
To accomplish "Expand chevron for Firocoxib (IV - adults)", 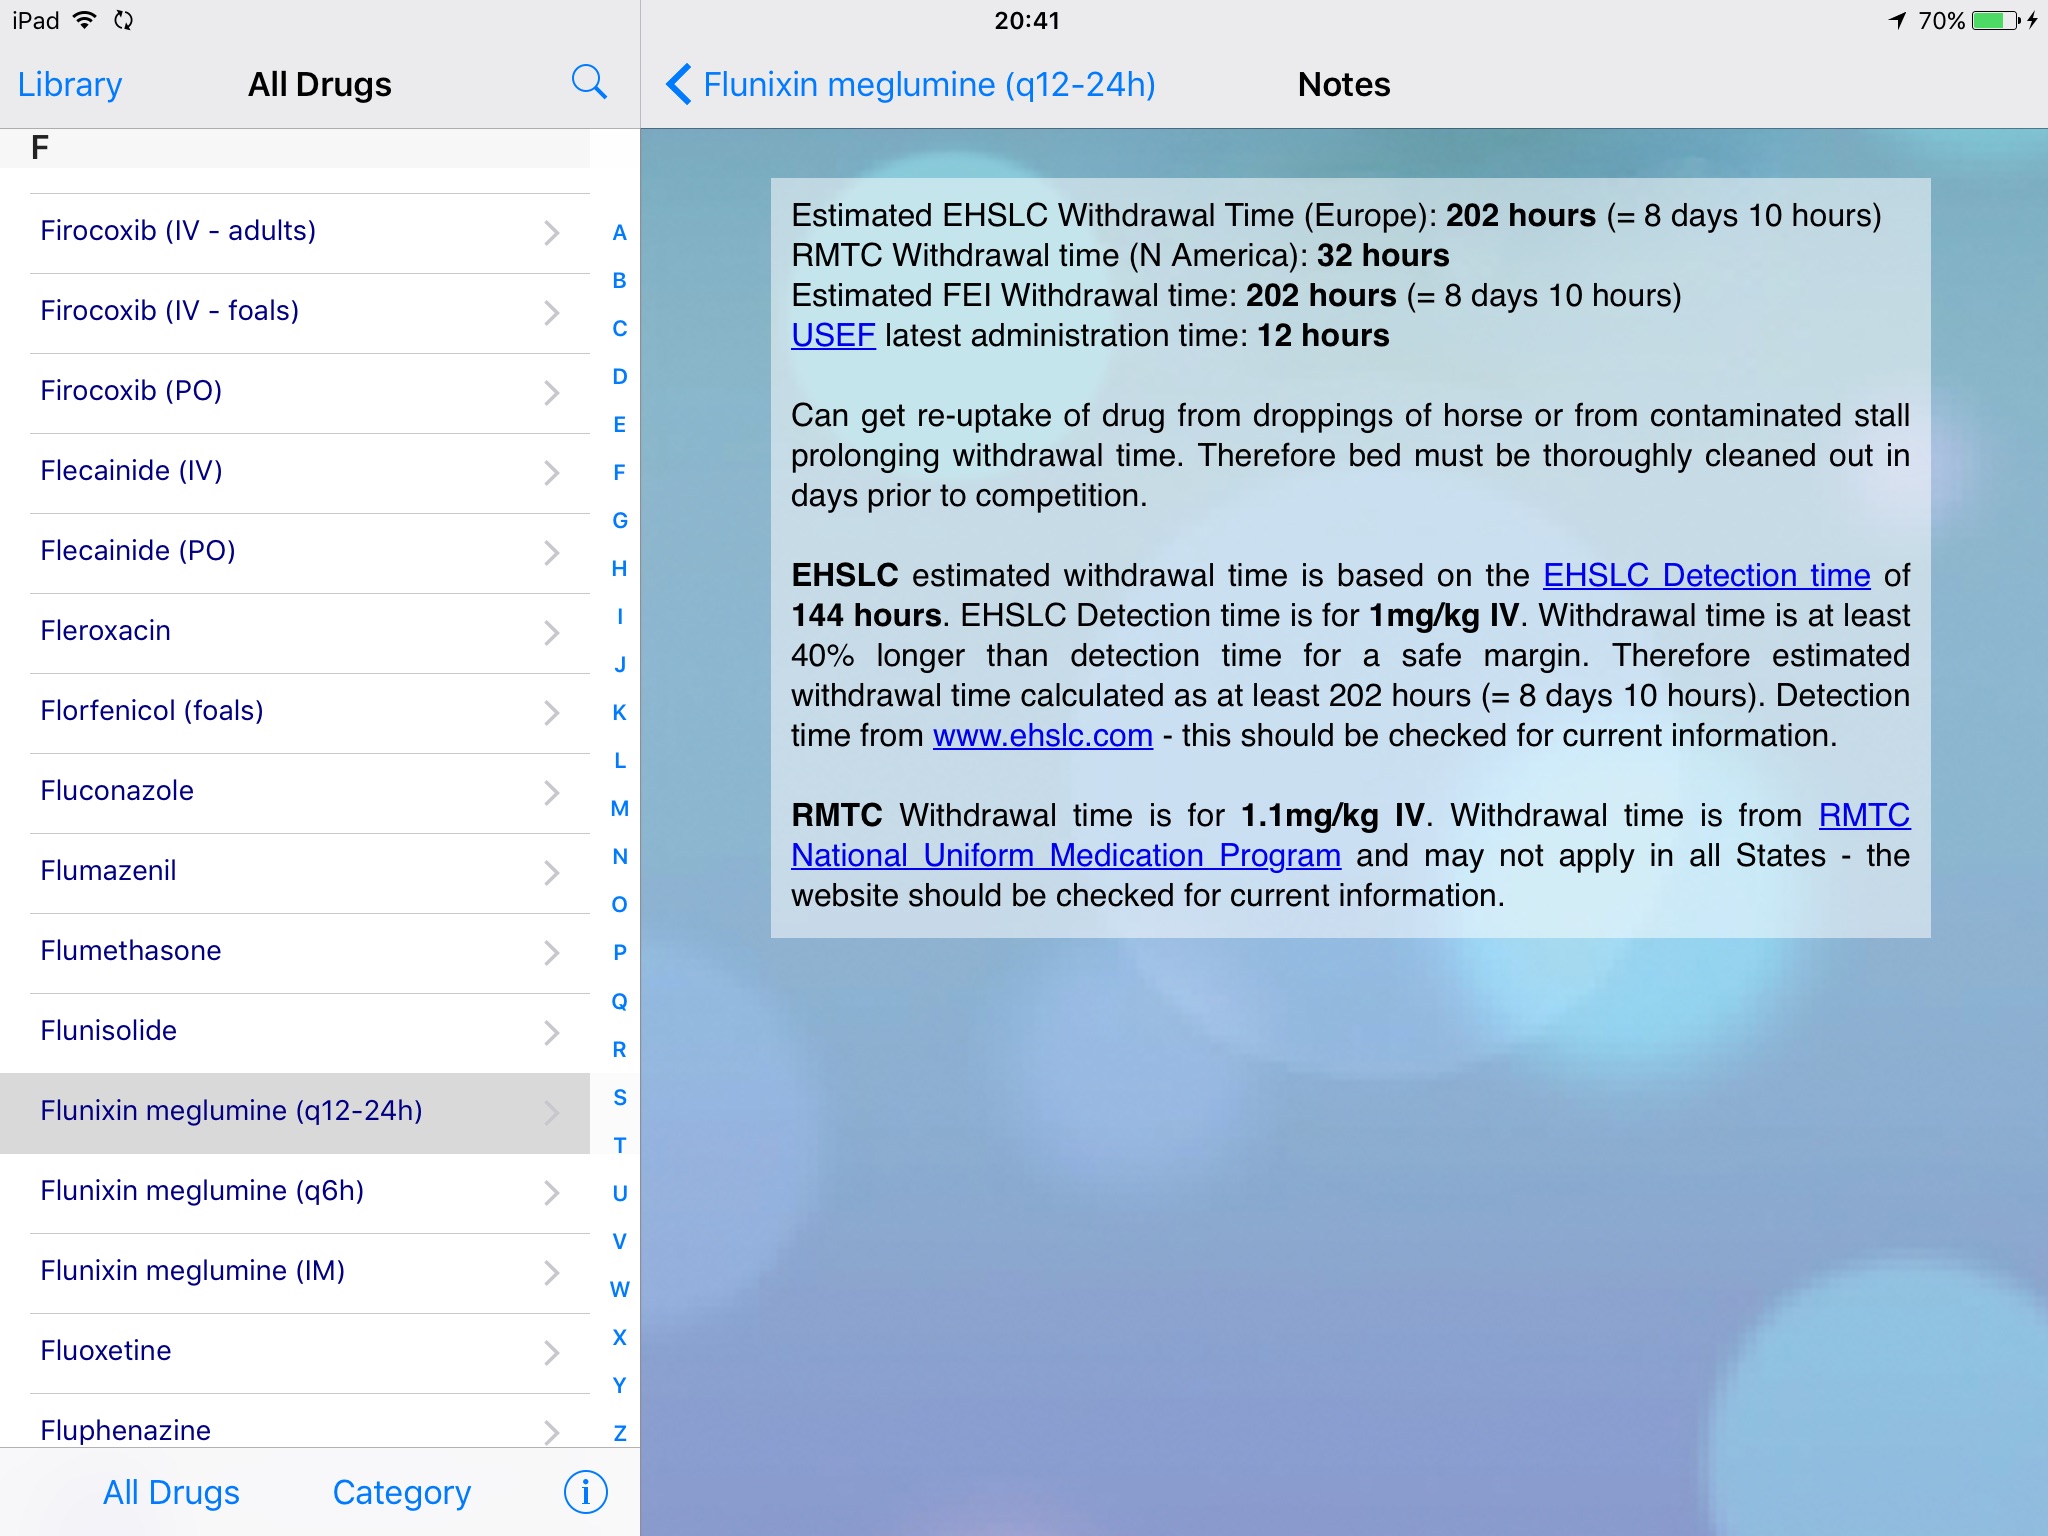I will (551, 233).
